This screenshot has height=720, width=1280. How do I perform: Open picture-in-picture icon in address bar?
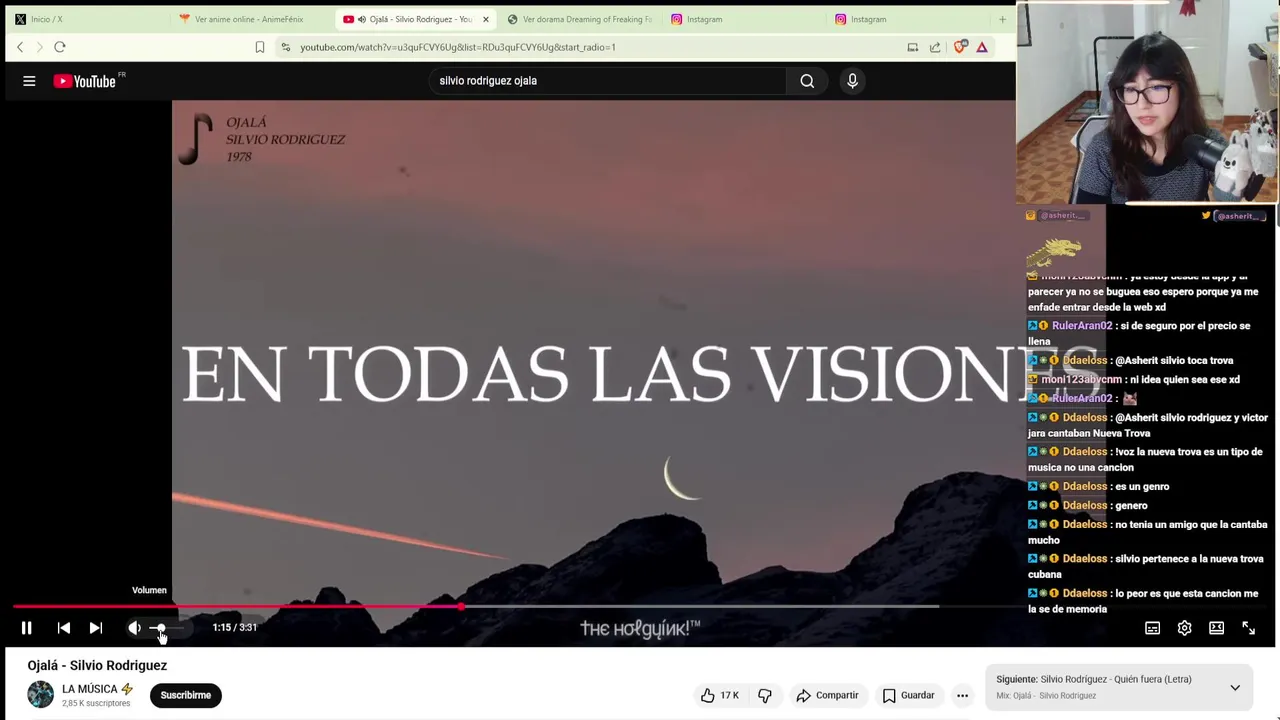pyautogui.click(x=913, y=47)
